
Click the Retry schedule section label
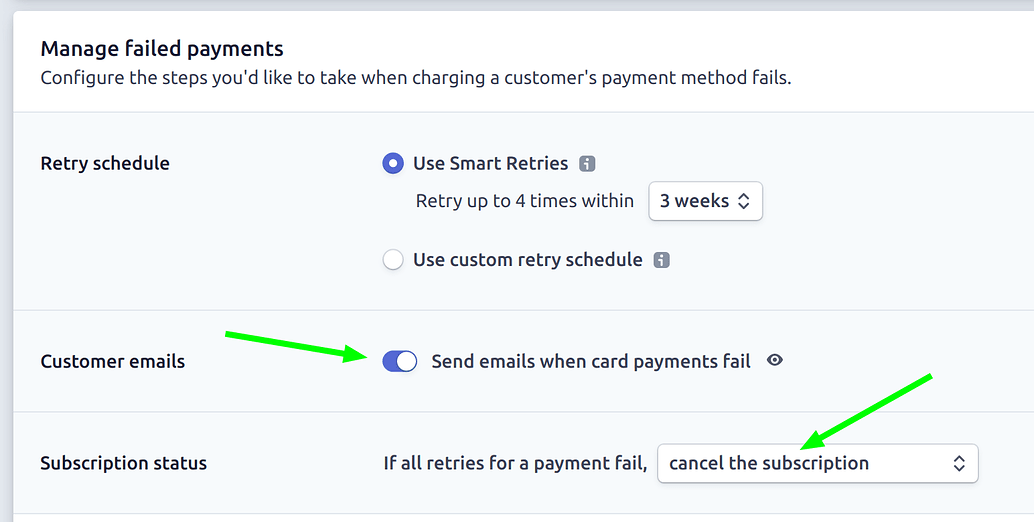[x=105, y=164]
